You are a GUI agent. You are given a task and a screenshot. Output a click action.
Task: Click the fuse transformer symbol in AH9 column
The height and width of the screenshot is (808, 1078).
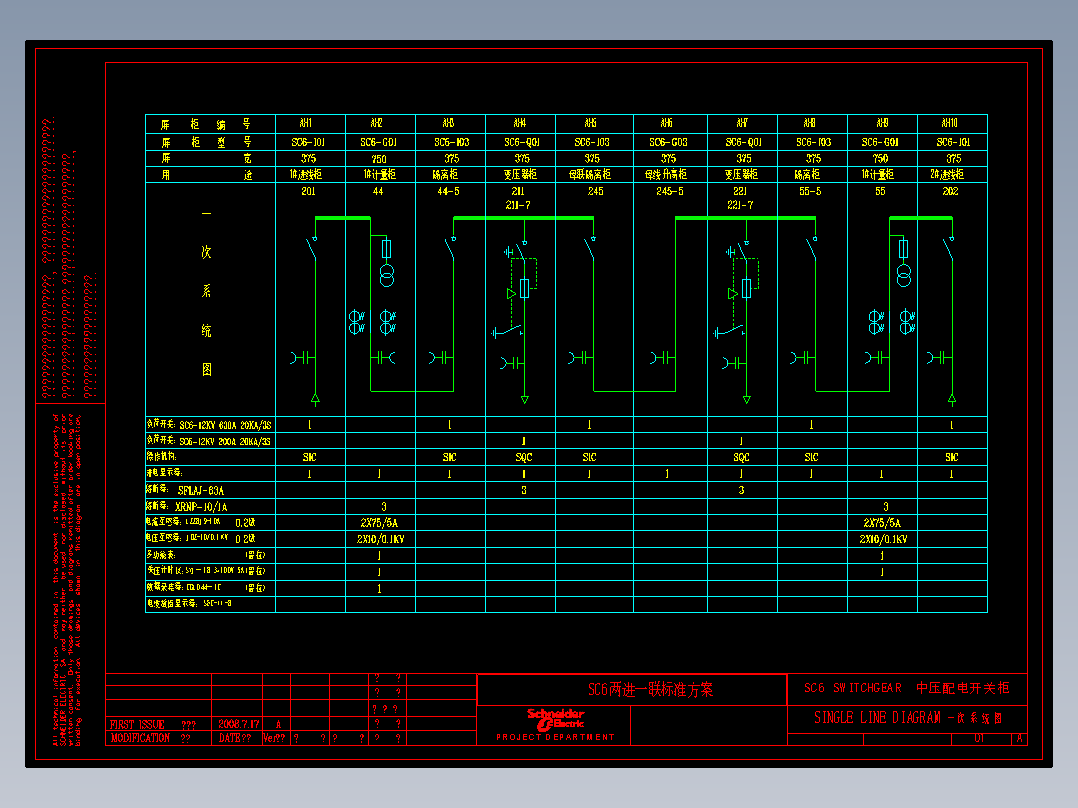(x=903, y=263)
